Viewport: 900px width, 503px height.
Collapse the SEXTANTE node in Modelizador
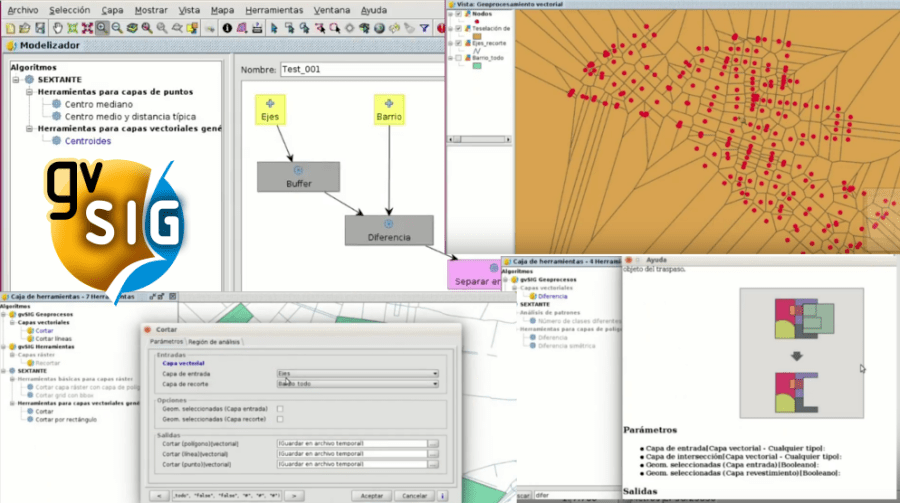[18, 79]
